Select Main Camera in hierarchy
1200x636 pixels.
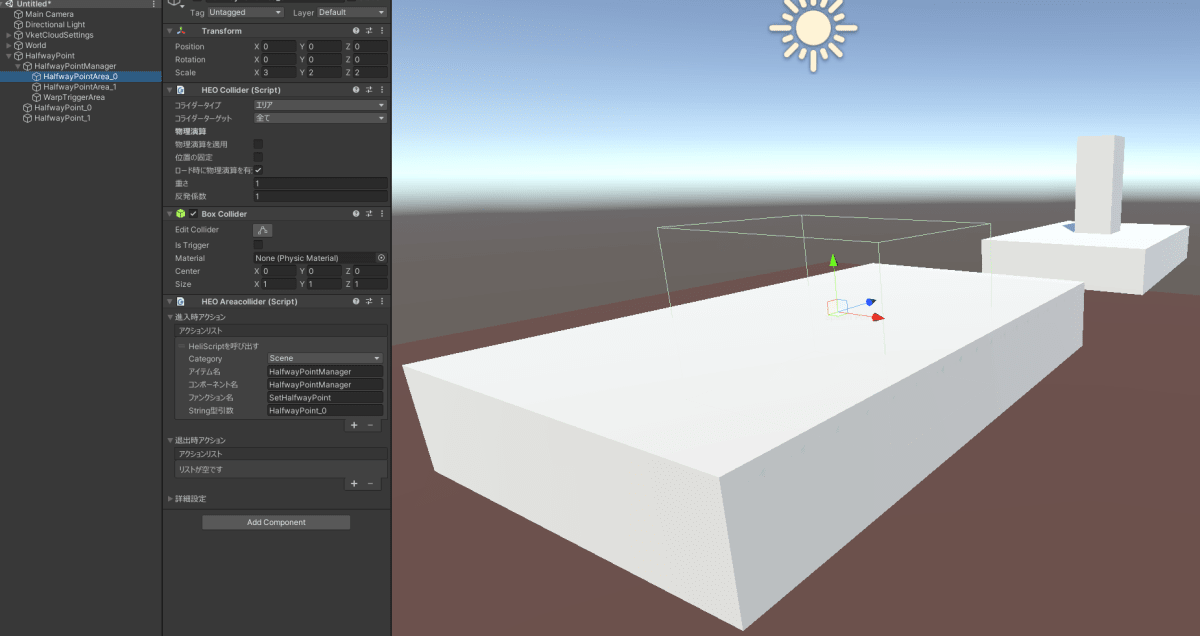(48, 14)
